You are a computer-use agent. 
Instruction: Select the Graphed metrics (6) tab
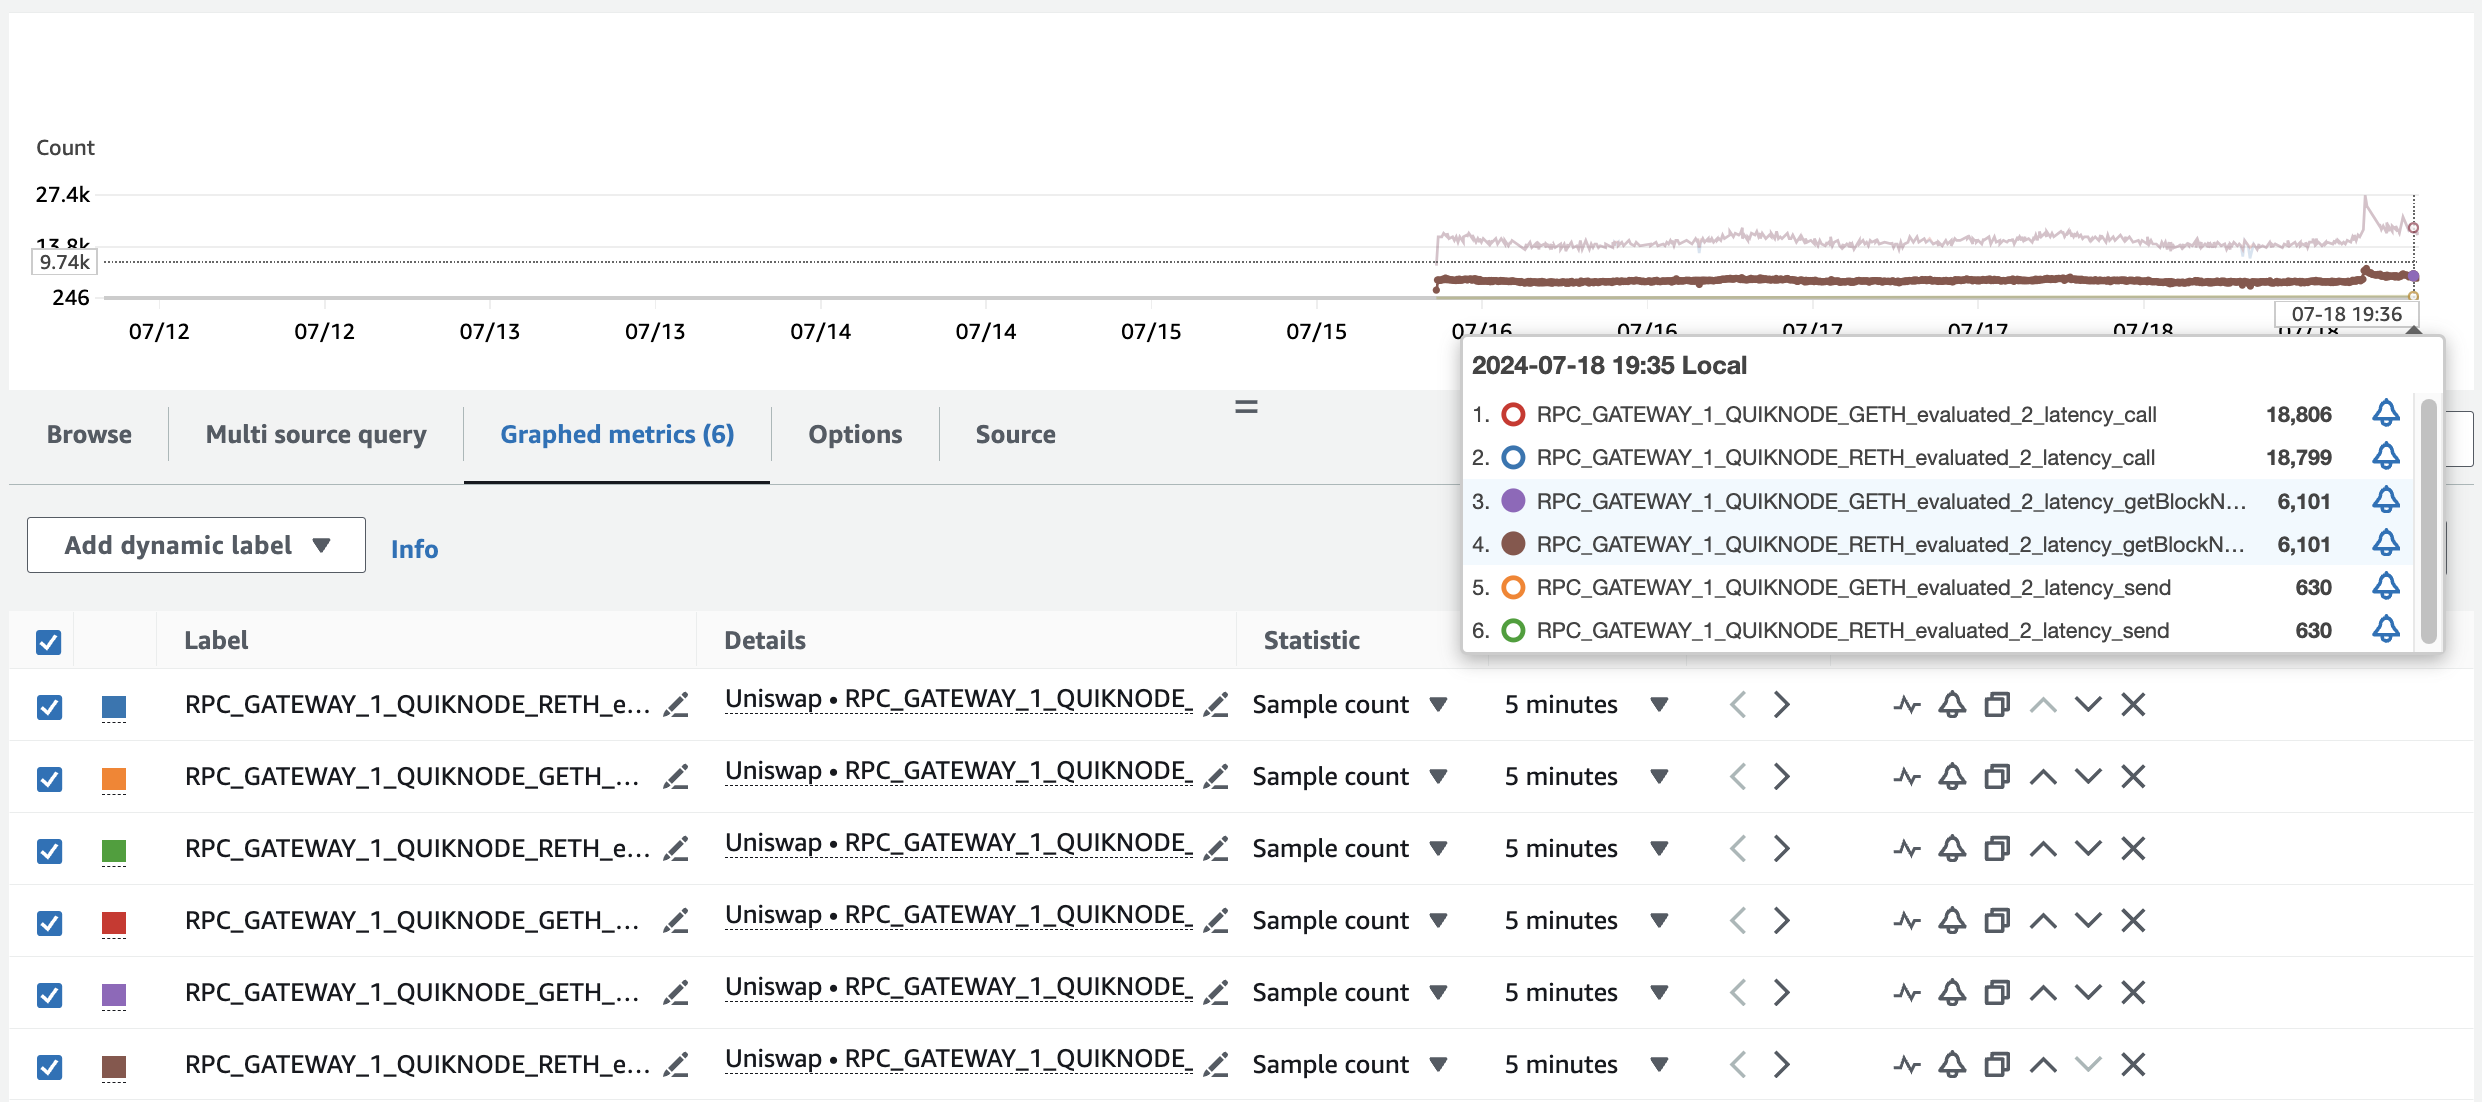click(x=617, y=434)
